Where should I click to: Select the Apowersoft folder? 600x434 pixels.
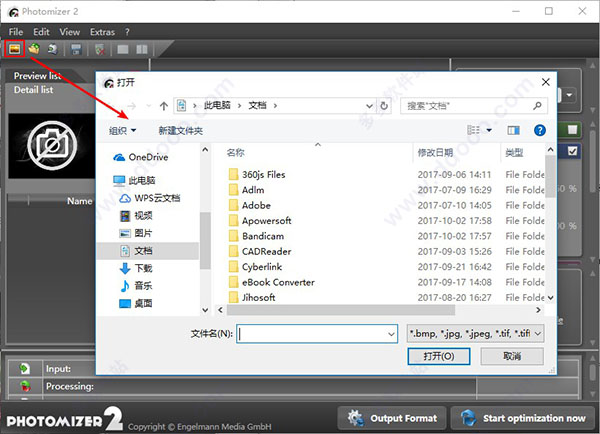coord(260,220)
